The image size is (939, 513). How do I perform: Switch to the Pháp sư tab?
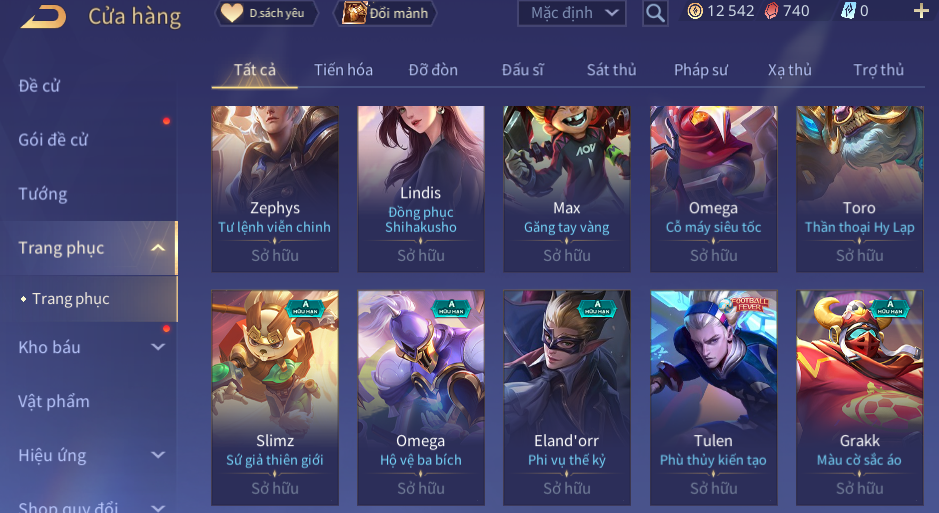tap(701, 70)
